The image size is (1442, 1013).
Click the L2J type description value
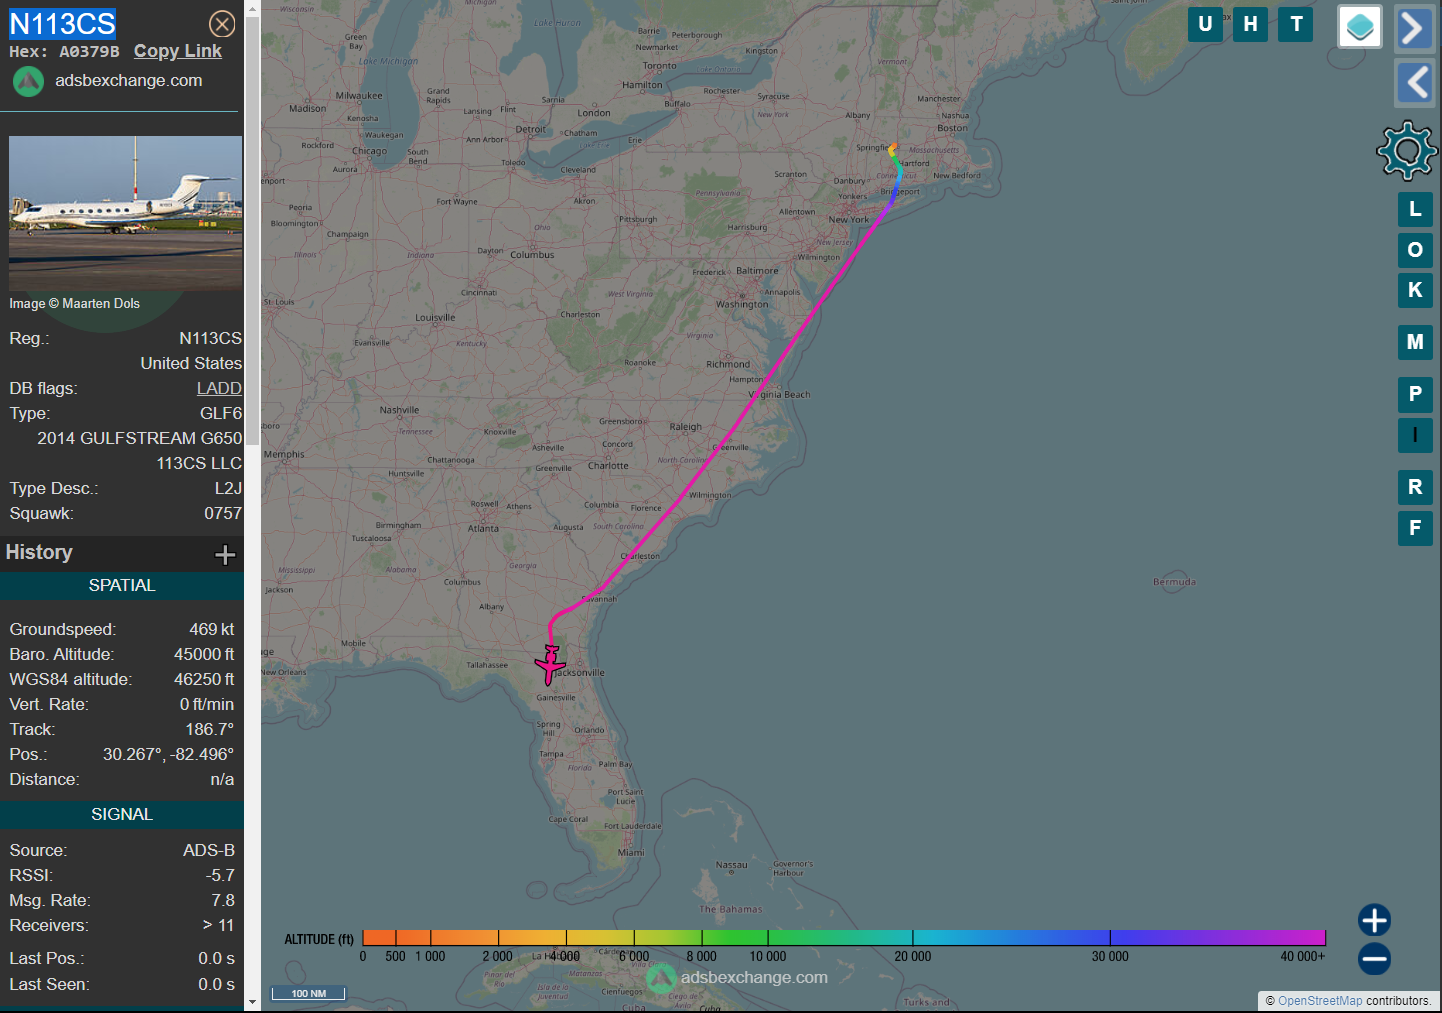pos(228,489)
